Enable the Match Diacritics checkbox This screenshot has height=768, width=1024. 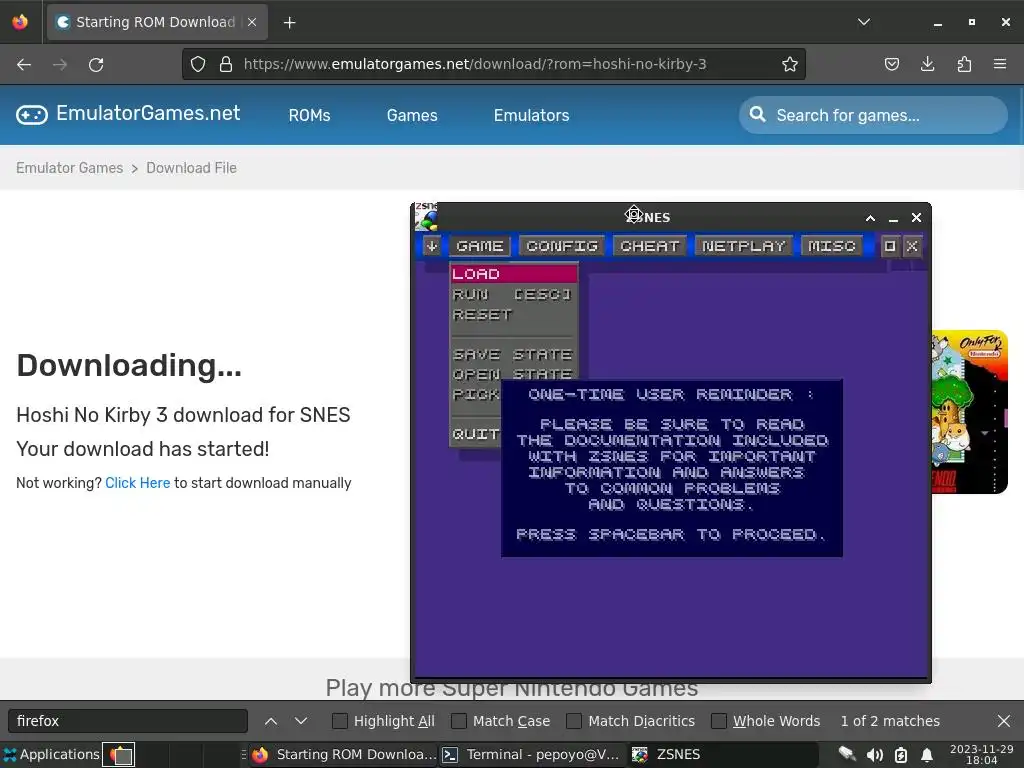(x=574, y=721)
